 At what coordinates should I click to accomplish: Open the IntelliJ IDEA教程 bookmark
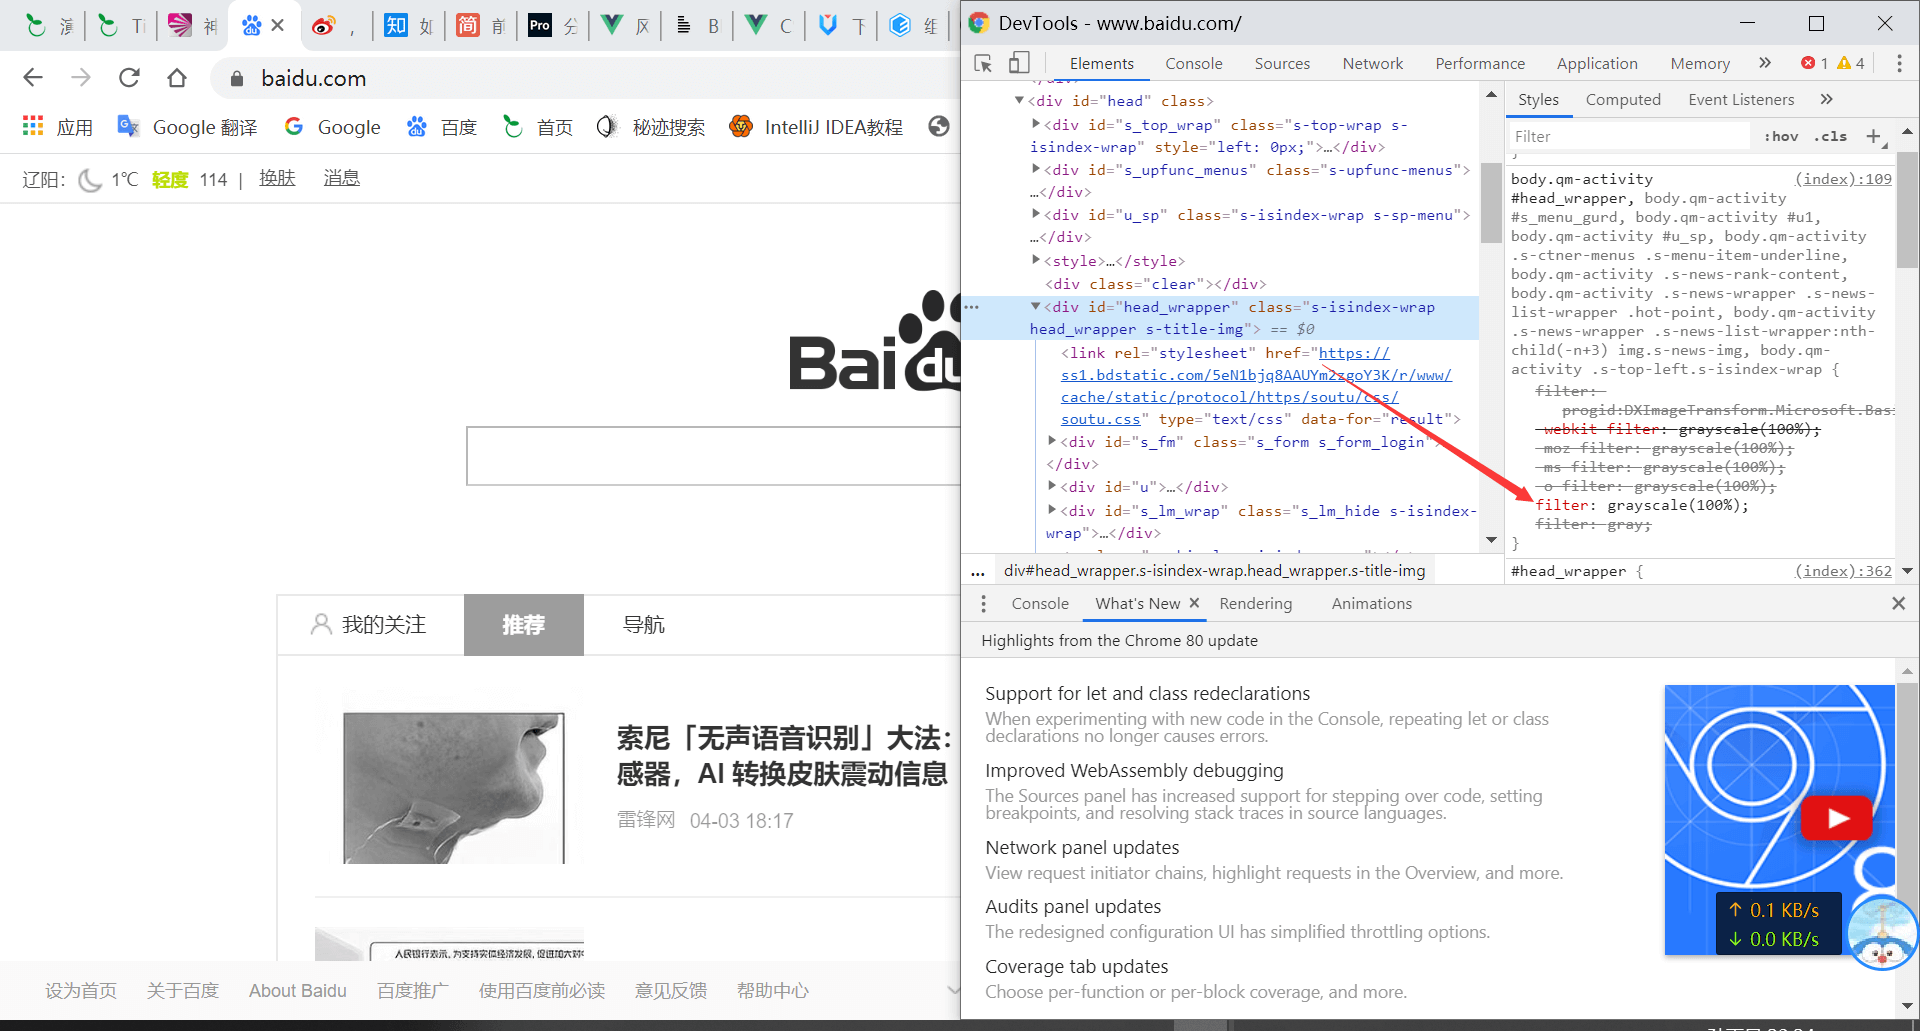click(816, 127)
